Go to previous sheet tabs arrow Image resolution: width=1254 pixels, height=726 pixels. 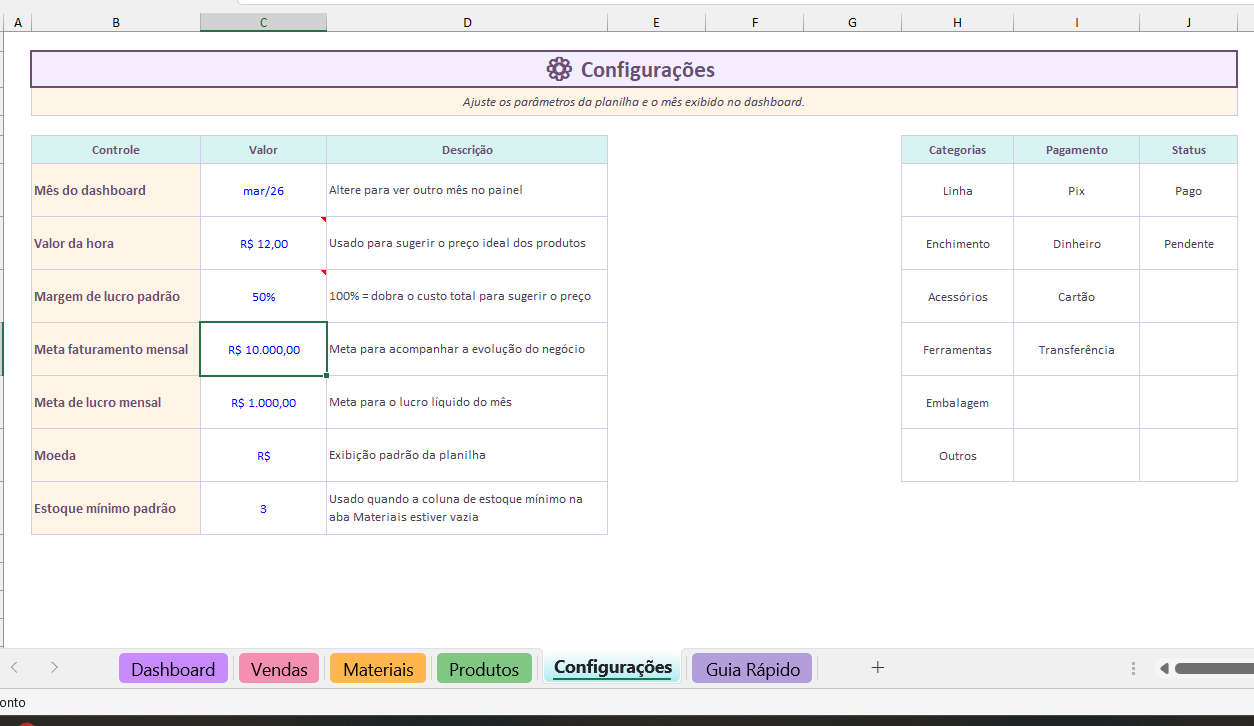click(15, 667)
